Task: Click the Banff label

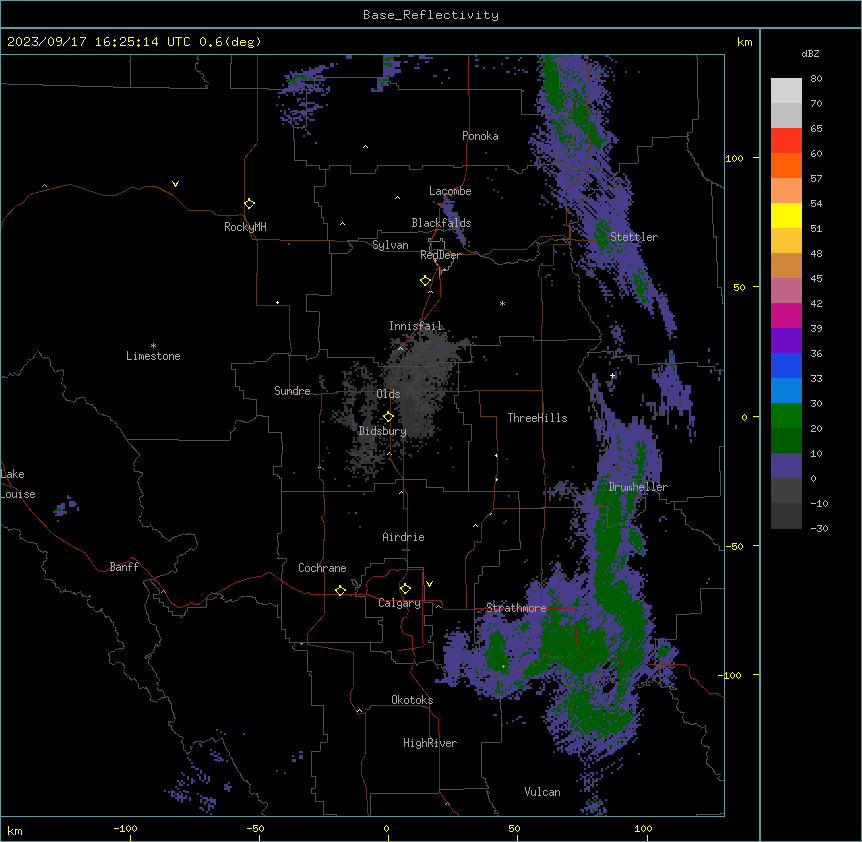Action: coord(124,567)
